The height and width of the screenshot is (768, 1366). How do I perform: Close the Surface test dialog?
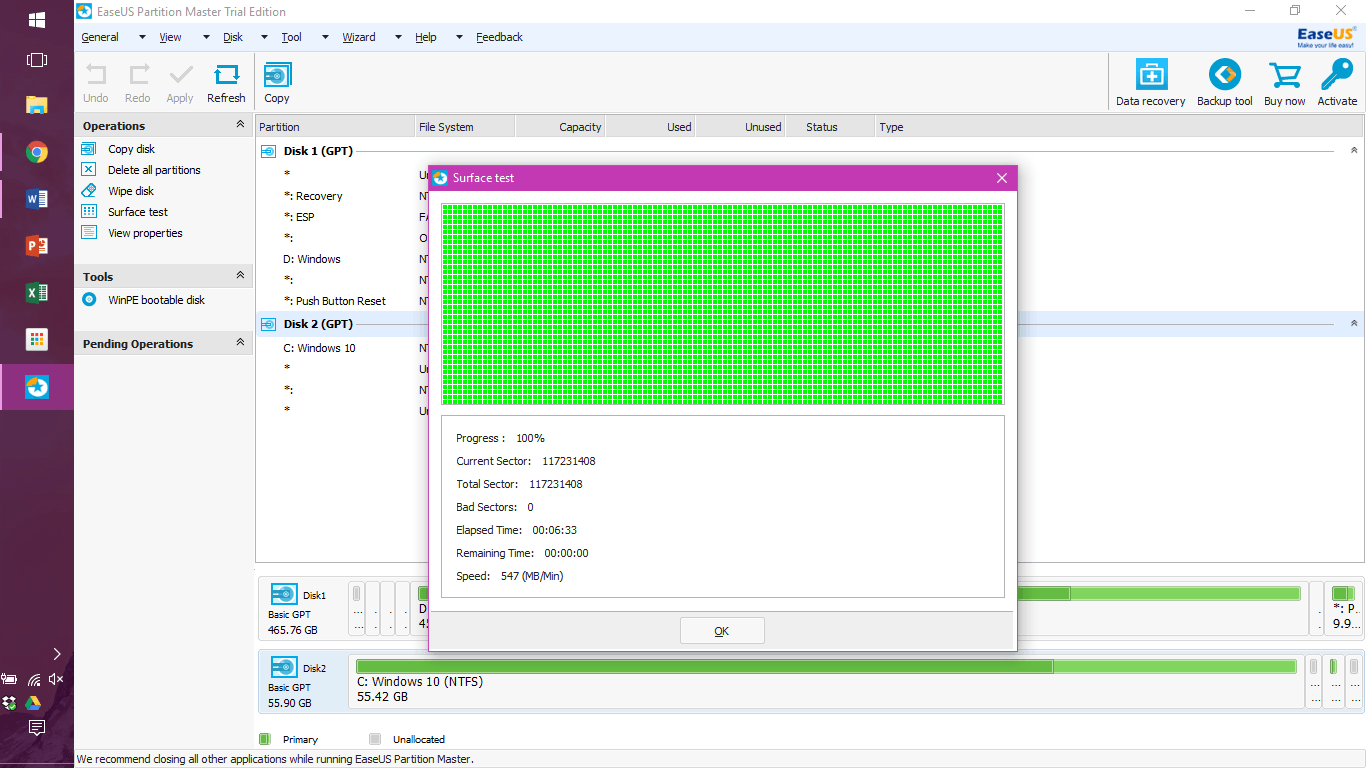1002,178
